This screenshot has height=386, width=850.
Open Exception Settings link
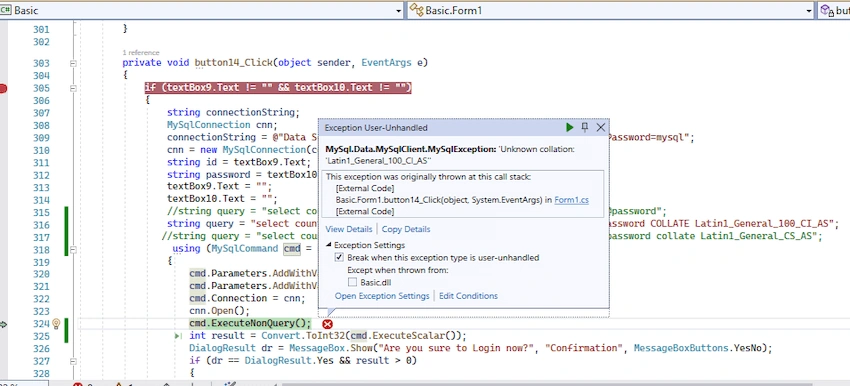click(382, 295)
